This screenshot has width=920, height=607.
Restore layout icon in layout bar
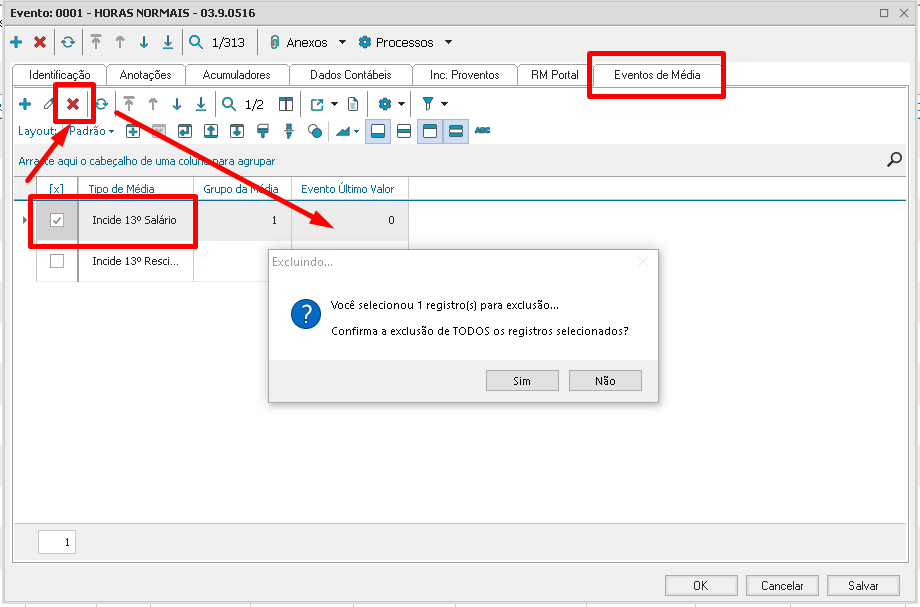tap(185, 131)
